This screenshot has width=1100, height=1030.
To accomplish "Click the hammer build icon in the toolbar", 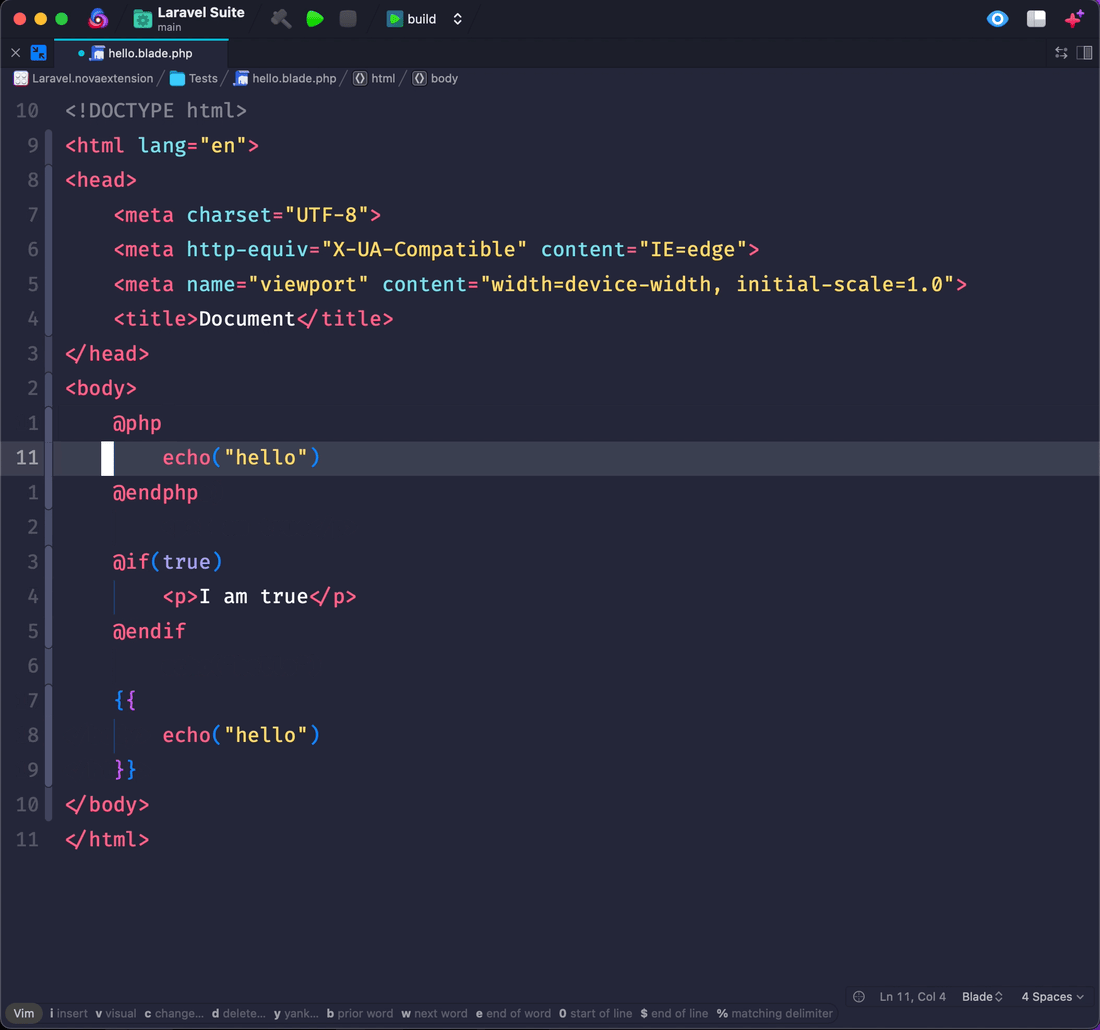I will [x=280, y=18].
